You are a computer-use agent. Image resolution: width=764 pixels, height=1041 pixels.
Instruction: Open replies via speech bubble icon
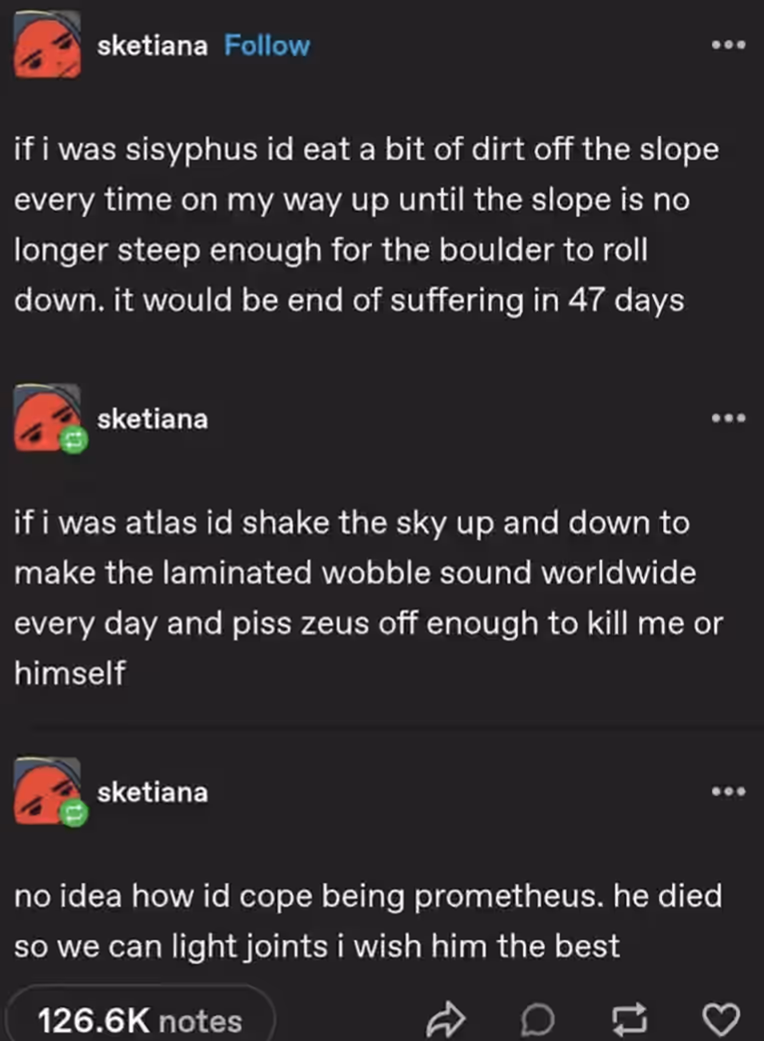pos(537,1019)
